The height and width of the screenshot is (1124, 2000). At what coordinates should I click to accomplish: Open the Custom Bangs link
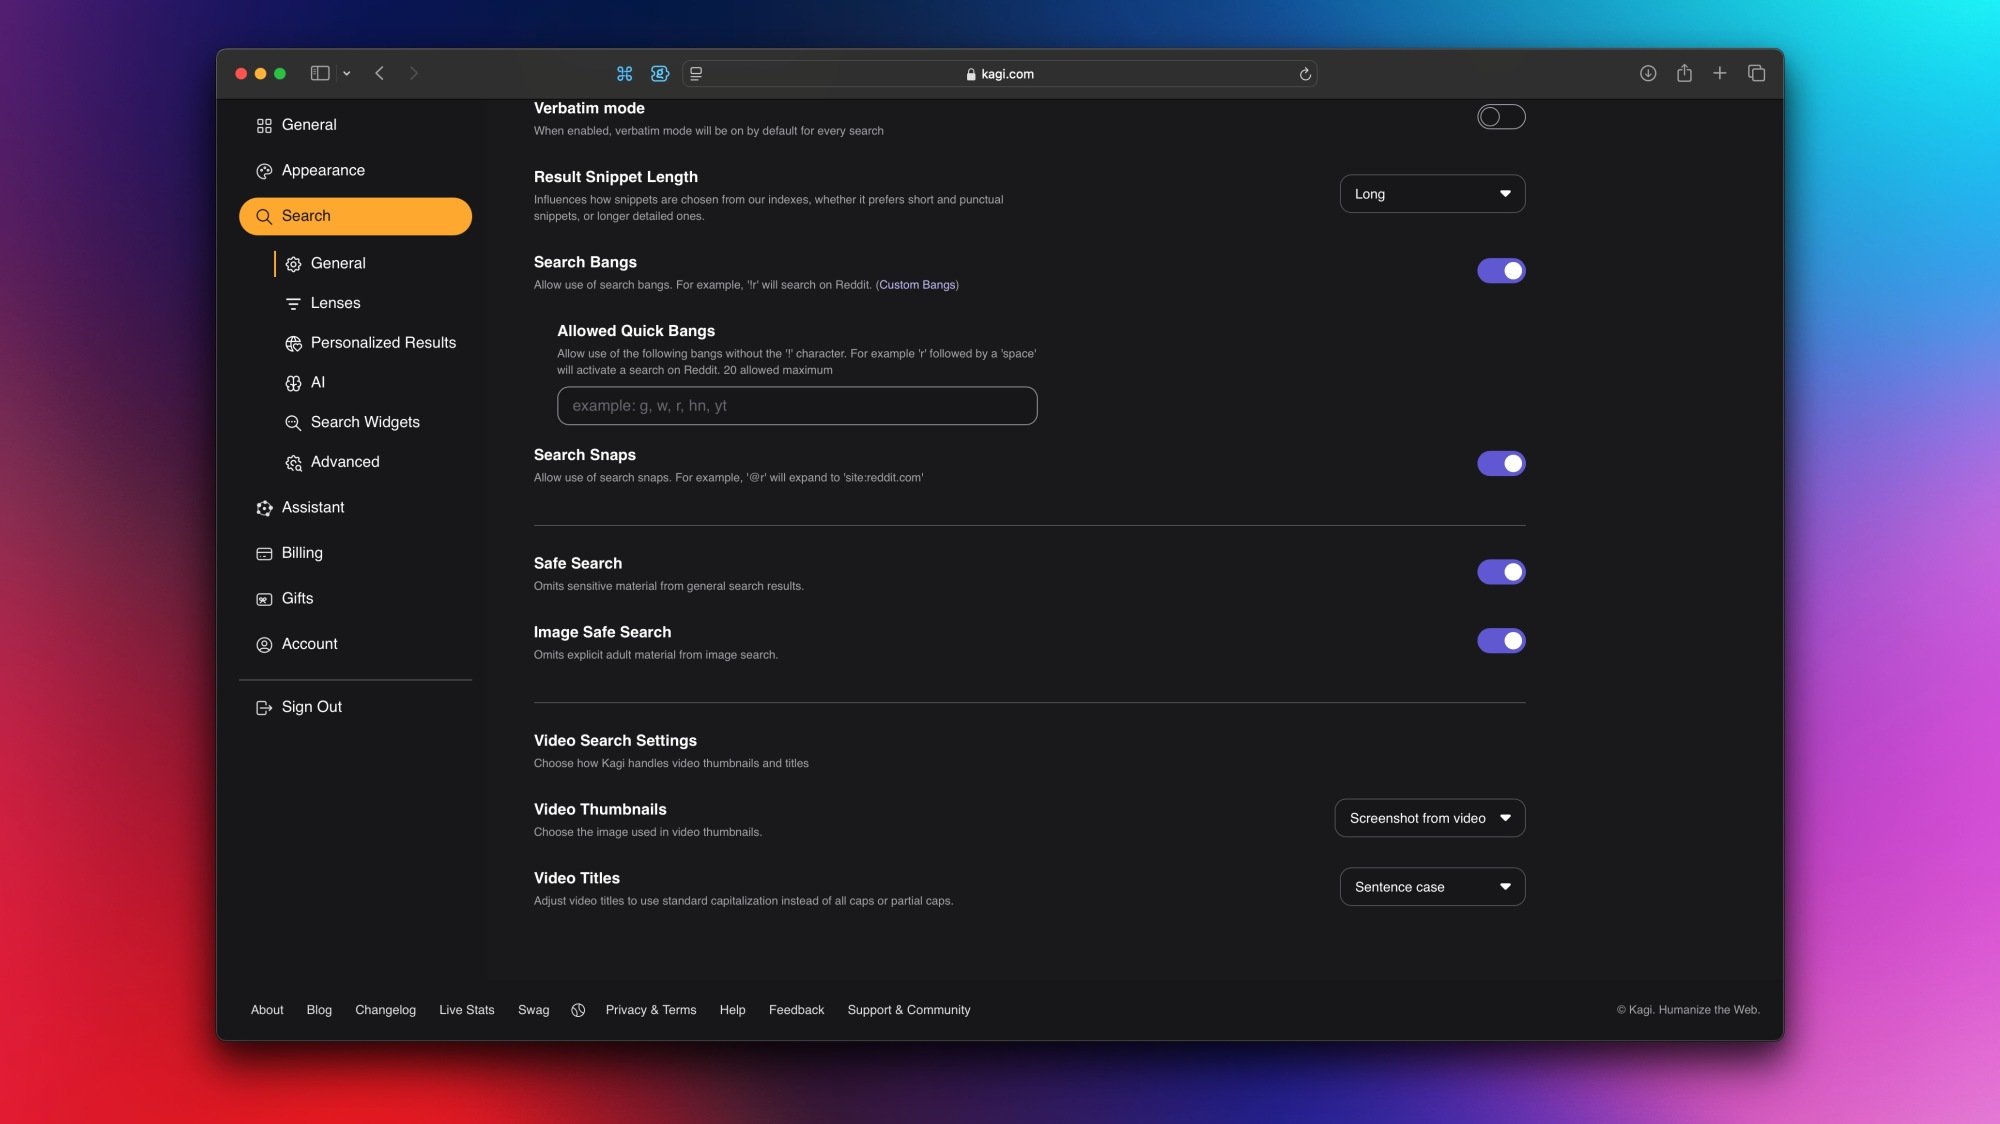coord(917,285)
